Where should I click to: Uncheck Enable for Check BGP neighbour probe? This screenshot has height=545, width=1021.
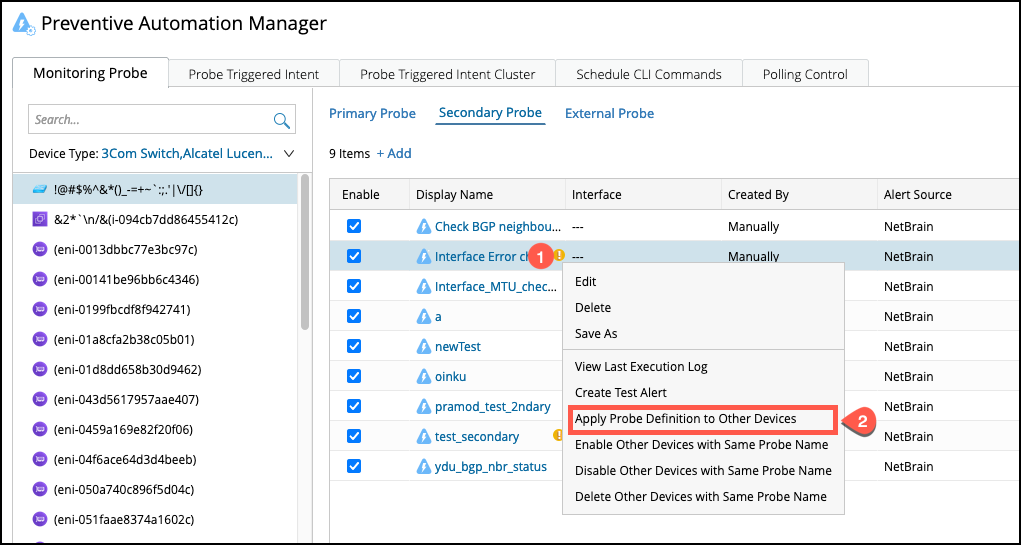354,227
